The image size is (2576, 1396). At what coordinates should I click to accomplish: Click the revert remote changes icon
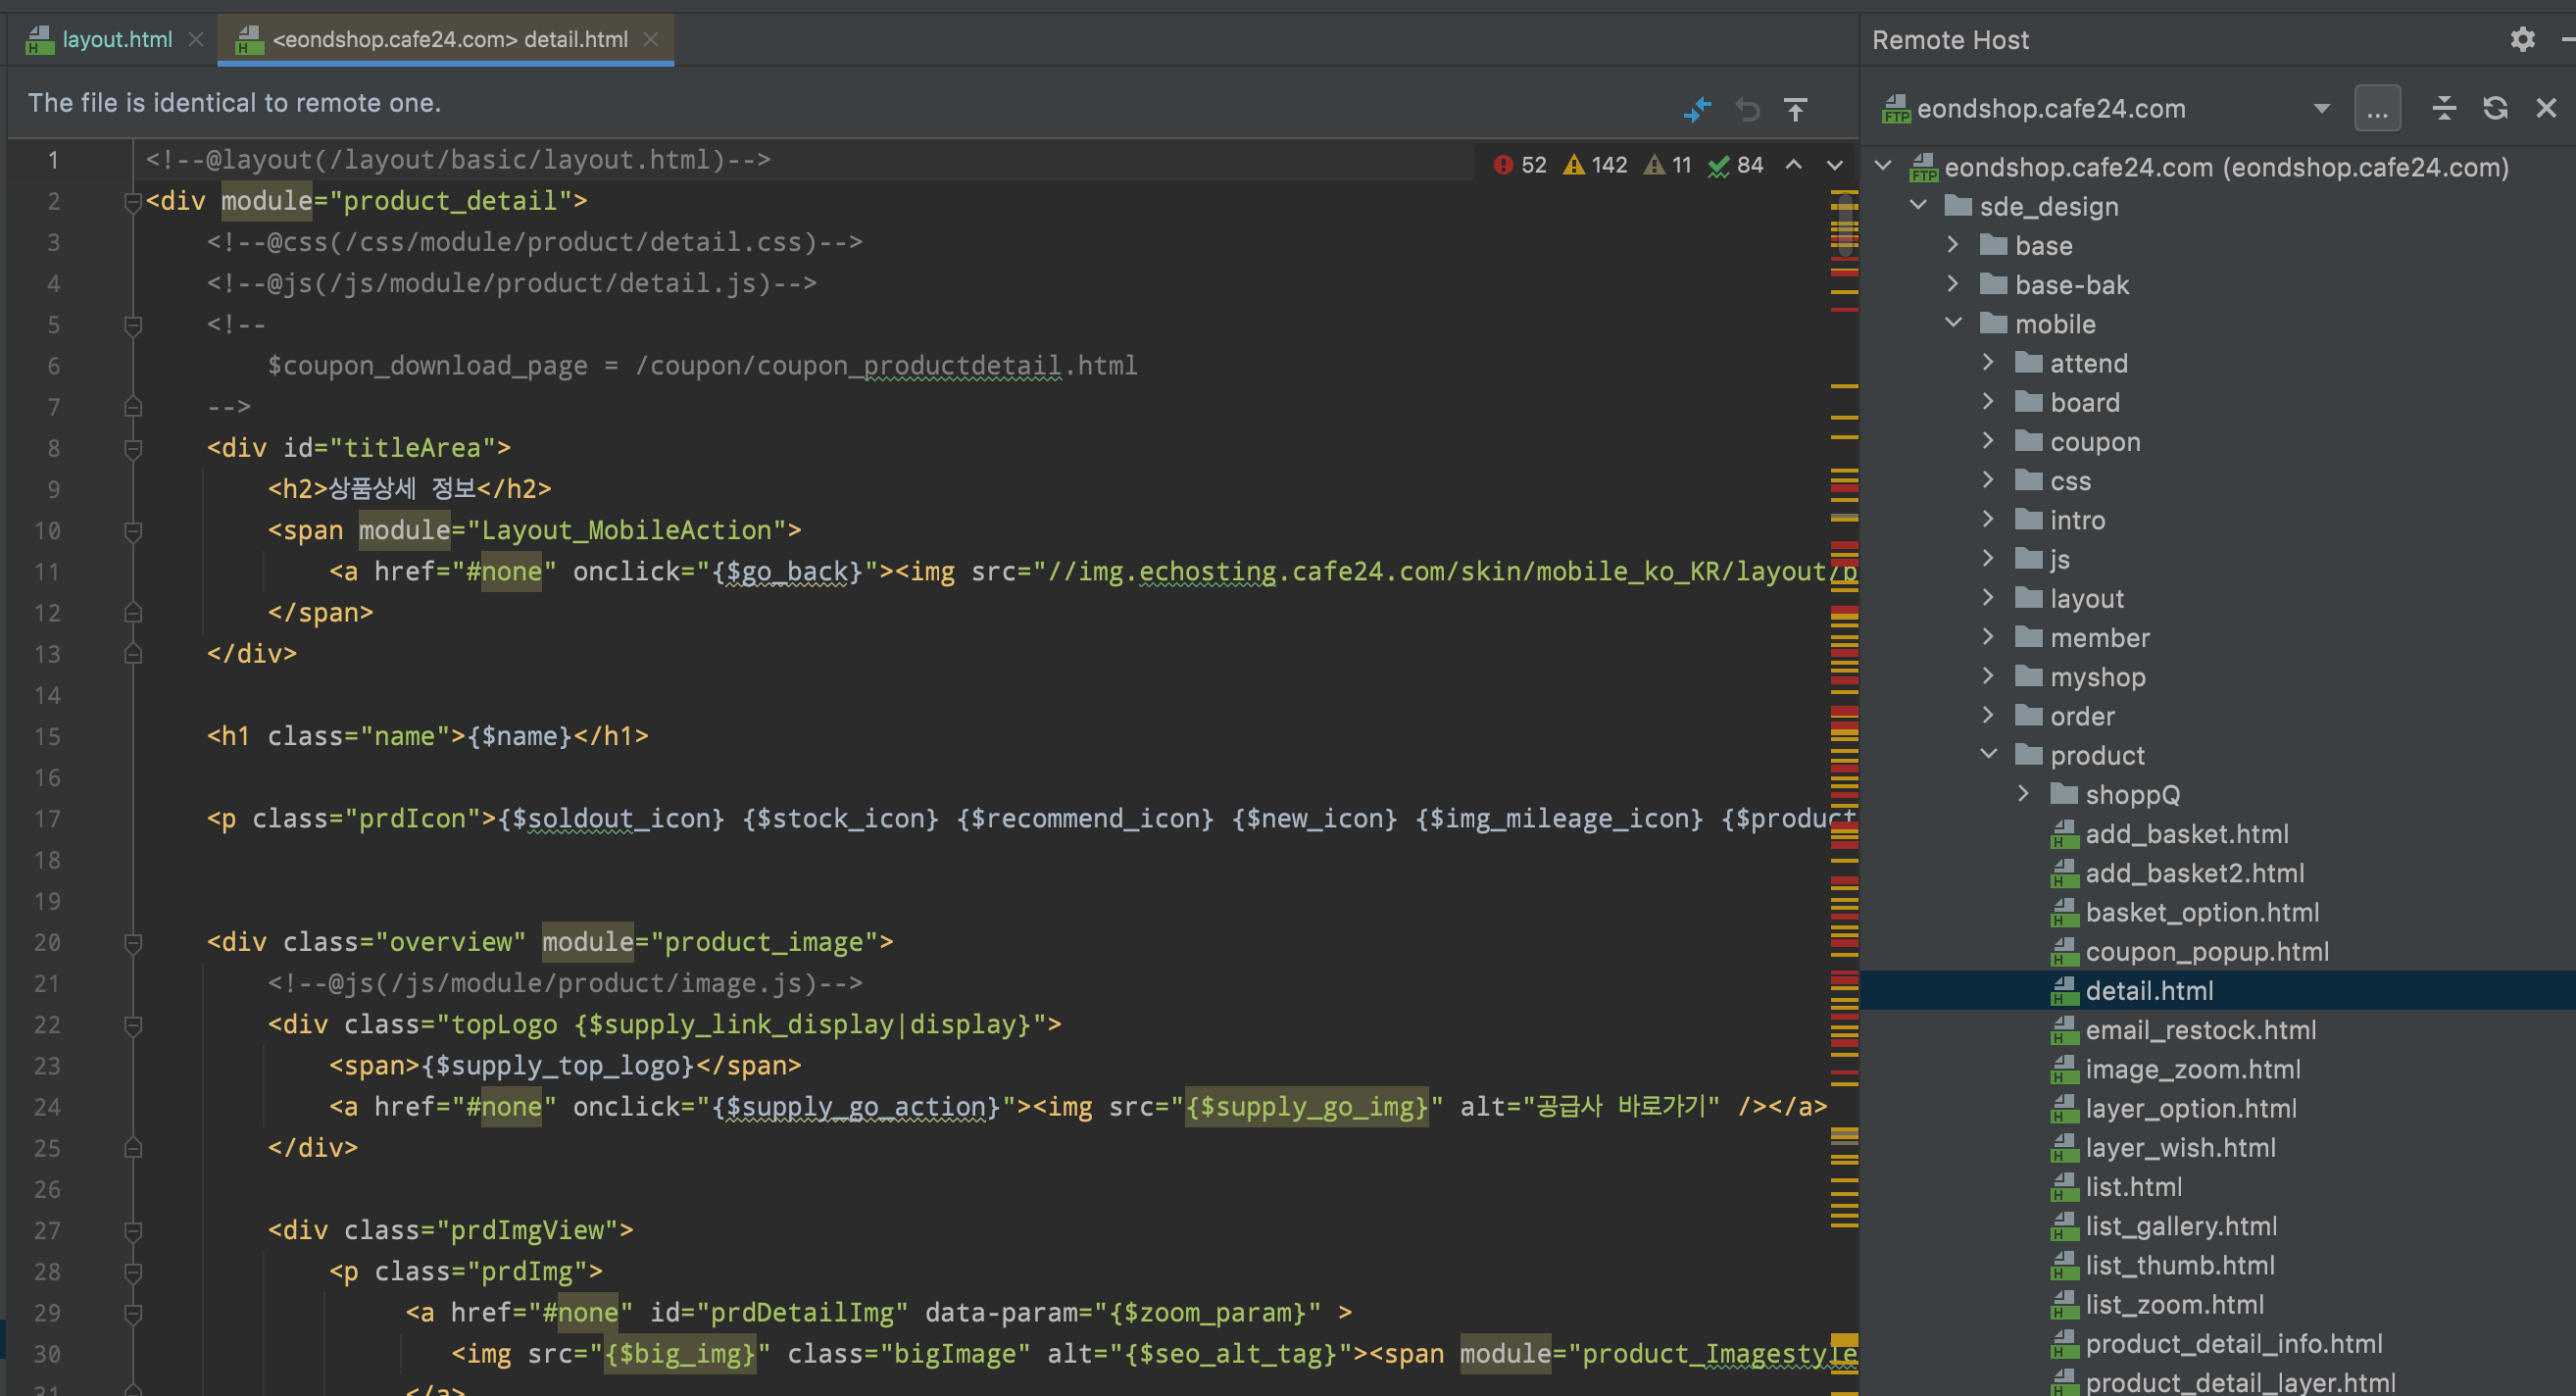(1747, 109)
